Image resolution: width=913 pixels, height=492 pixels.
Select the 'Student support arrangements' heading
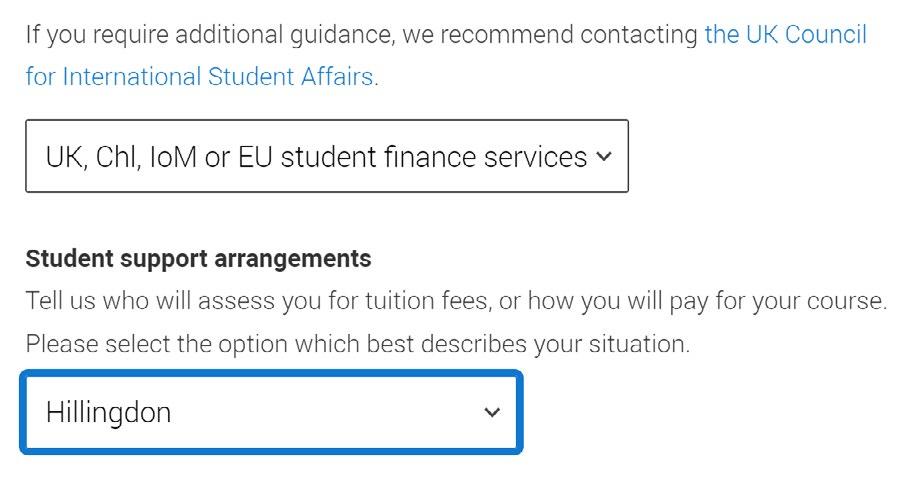click(198, 259)
